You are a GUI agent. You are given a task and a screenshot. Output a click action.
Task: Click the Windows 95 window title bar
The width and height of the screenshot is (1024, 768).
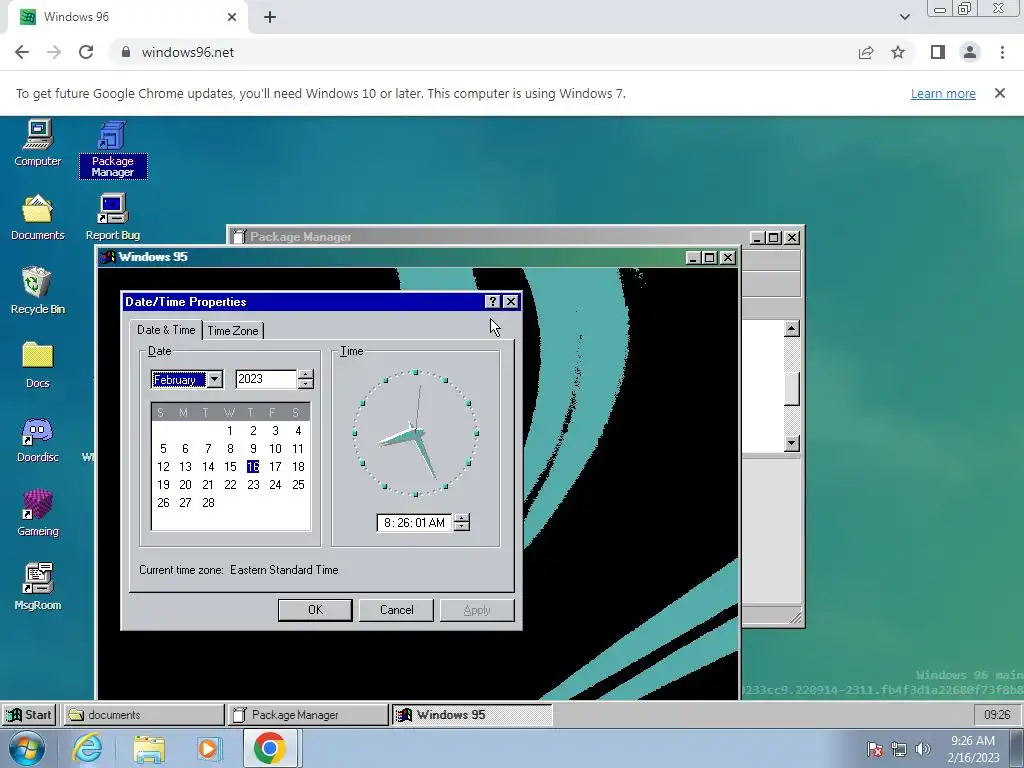(392, 257)
